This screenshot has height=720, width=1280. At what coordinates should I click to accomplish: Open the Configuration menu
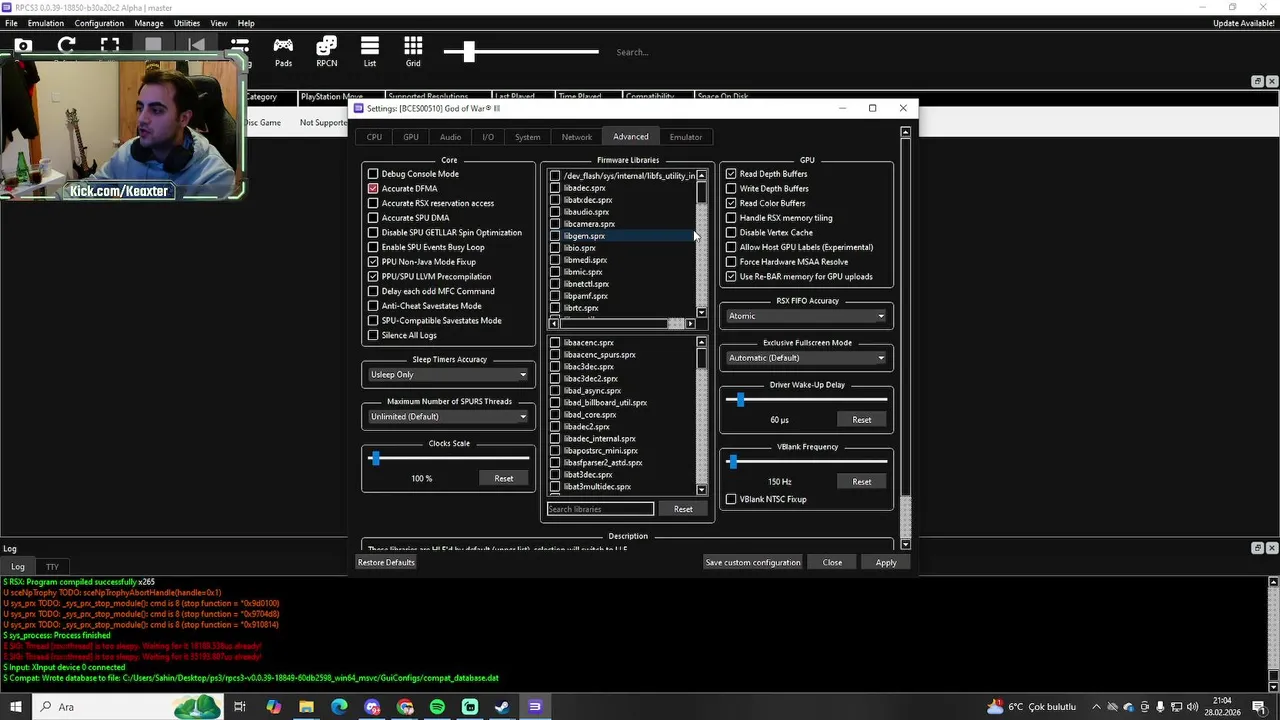point(99,23)
